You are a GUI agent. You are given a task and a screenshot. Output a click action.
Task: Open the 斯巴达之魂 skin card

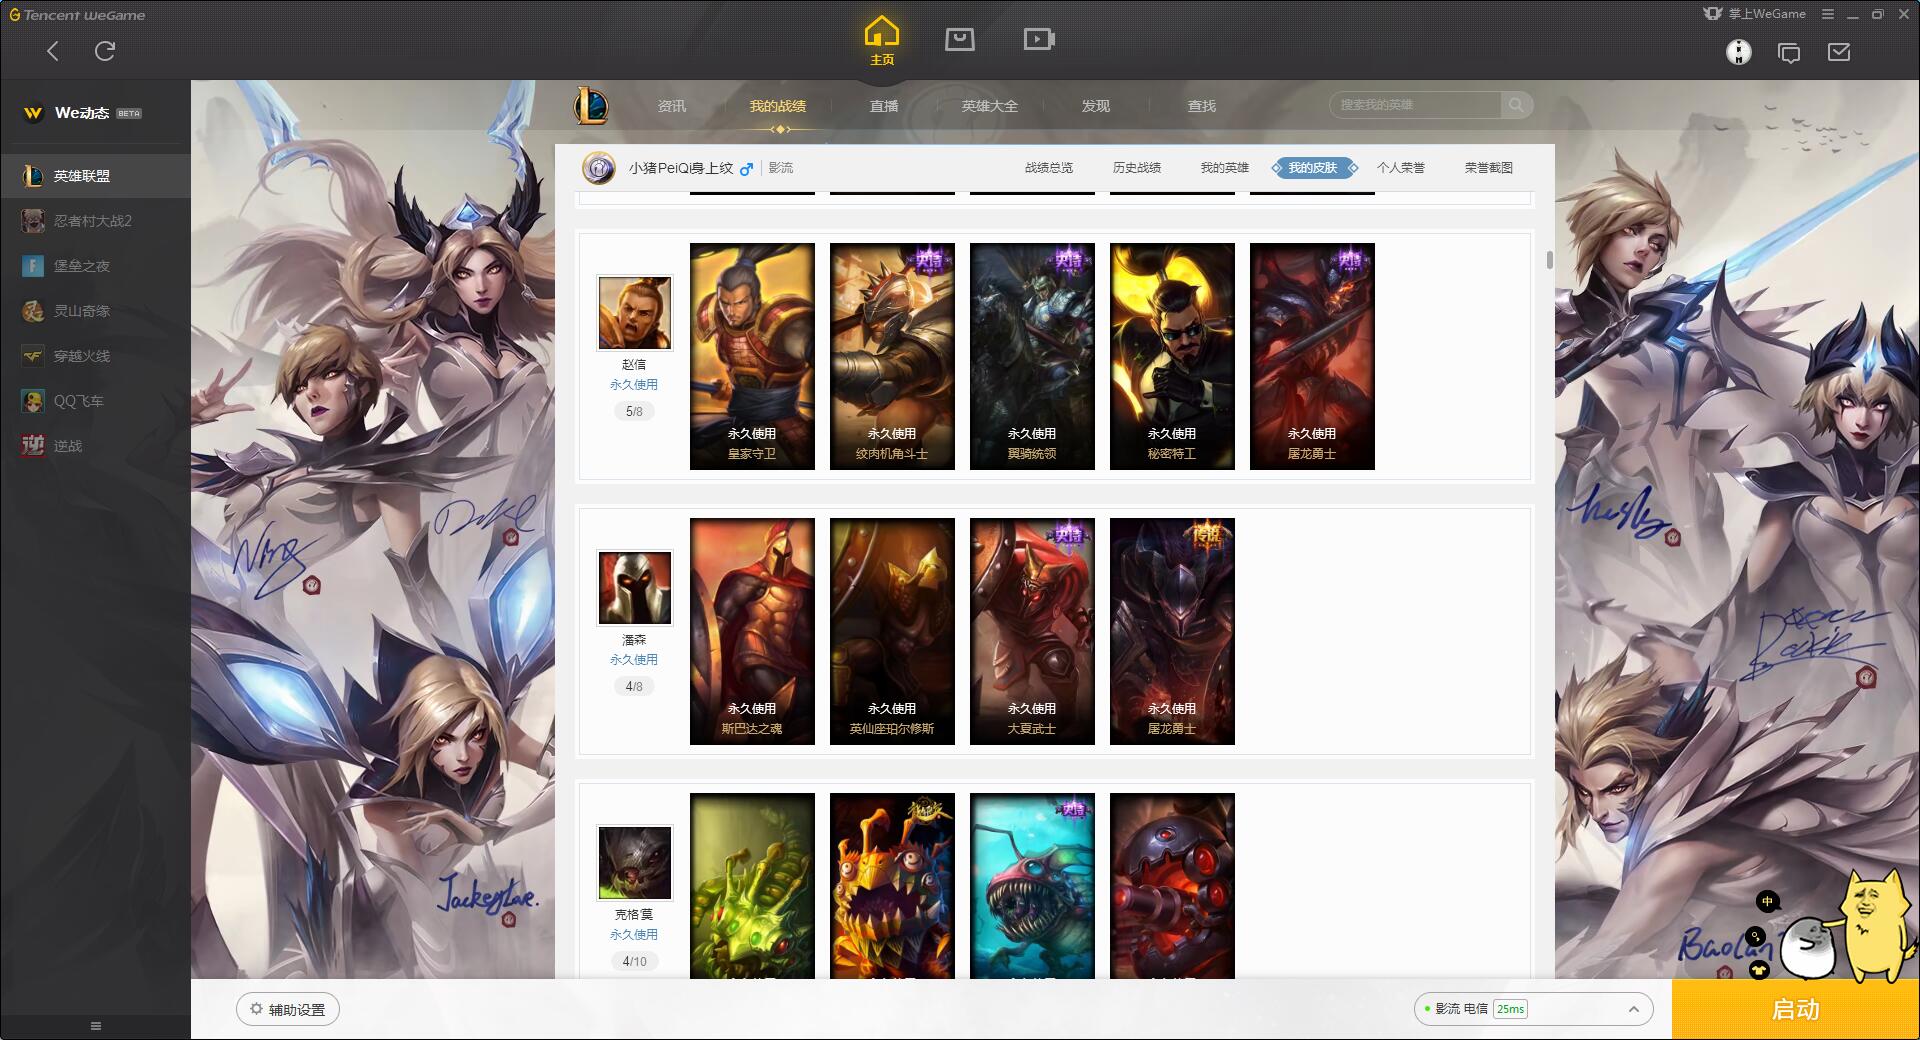click(752, 631)
